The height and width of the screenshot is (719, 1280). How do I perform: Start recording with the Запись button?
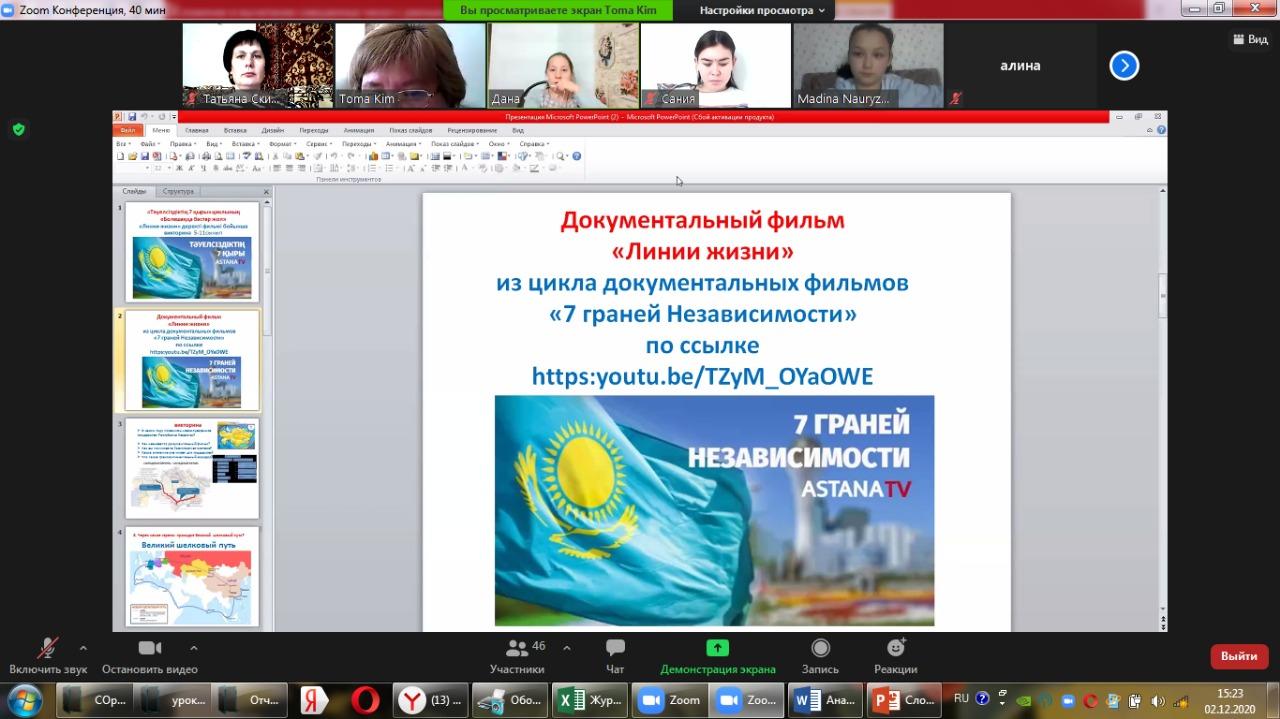tap(820, 656)
